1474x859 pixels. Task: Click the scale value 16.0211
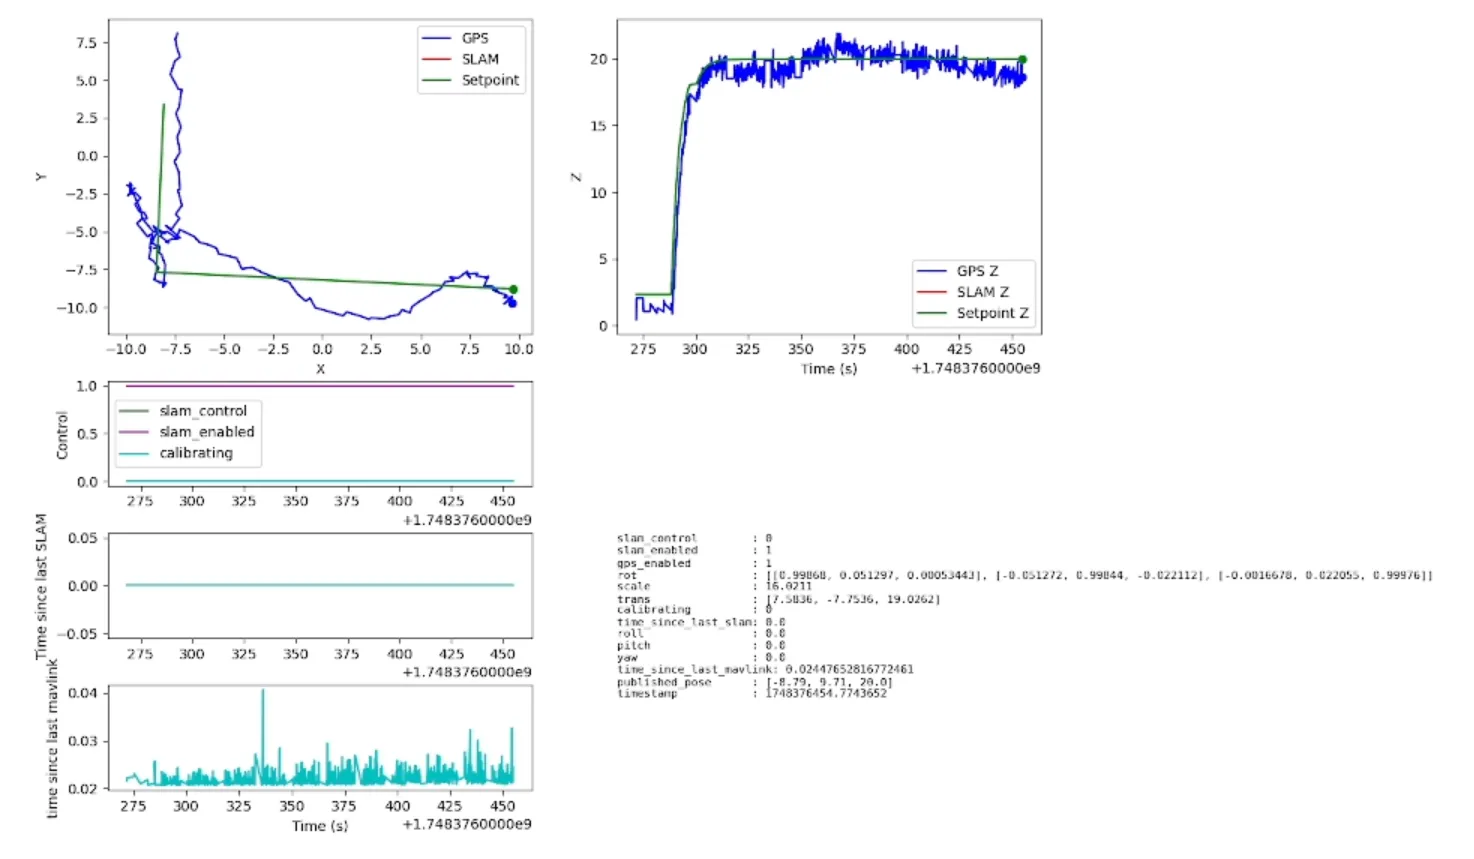(x=788, y=587)
